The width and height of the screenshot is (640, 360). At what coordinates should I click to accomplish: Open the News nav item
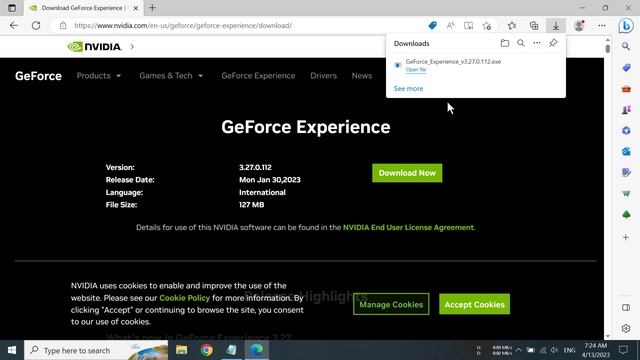(362, 76)
